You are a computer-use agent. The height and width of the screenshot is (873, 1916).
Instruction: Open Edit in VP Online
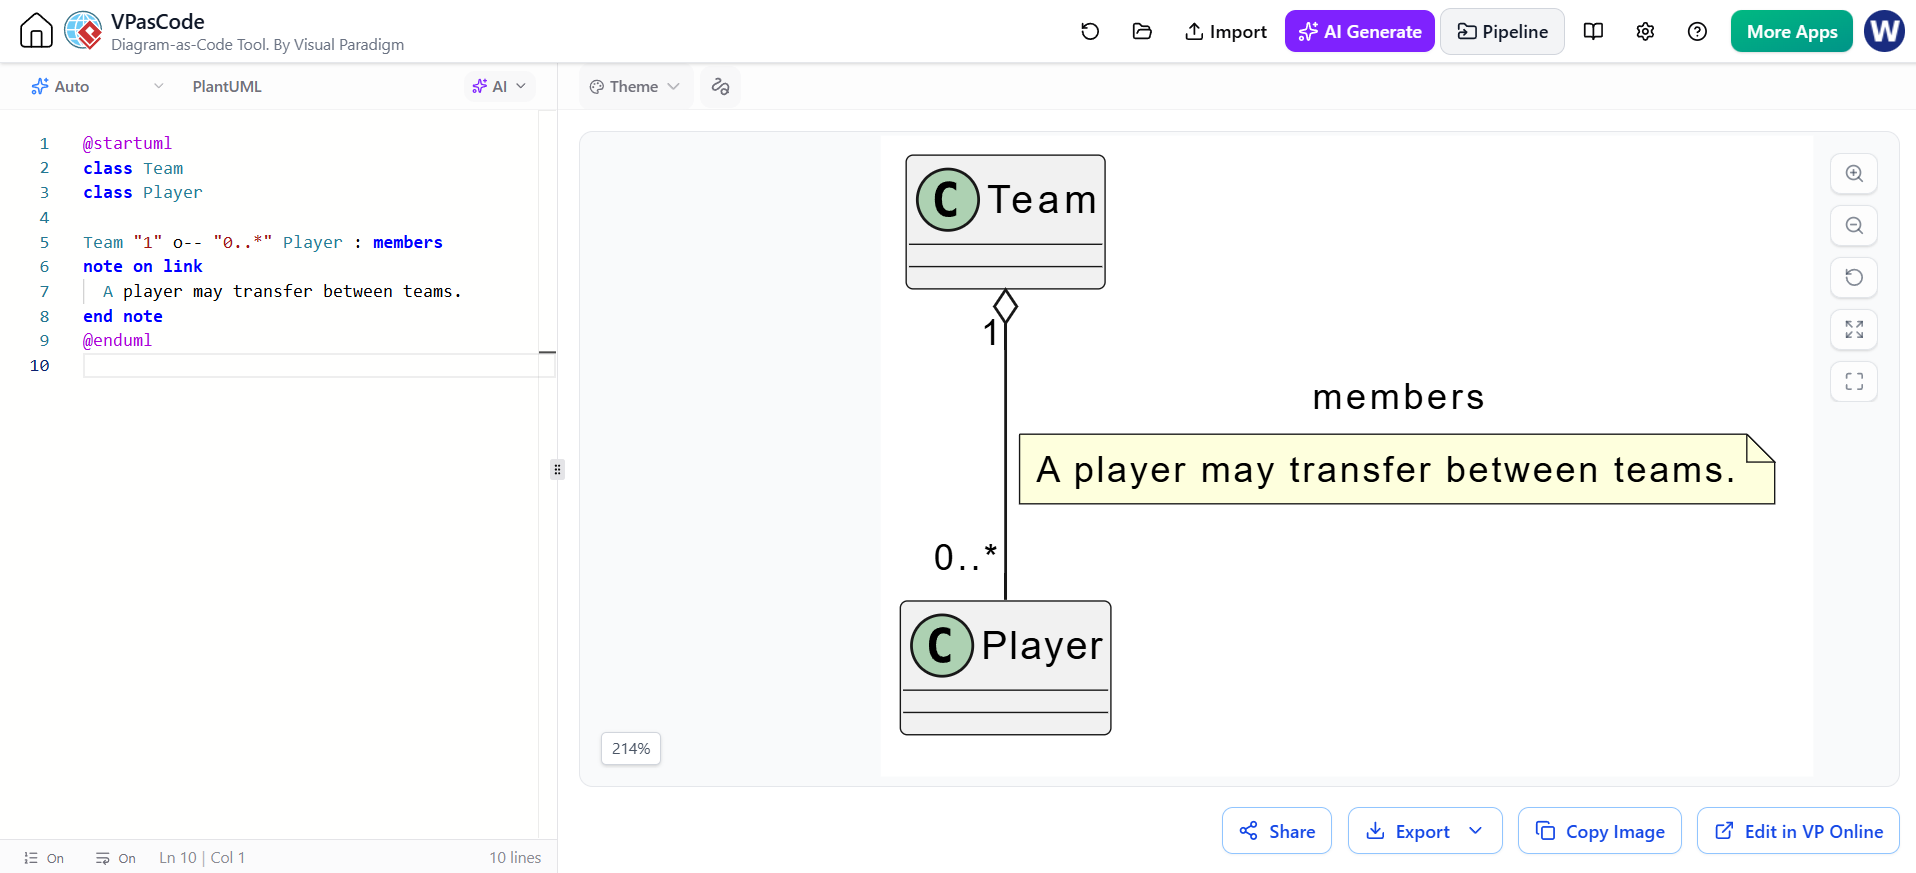[1798, 831]
